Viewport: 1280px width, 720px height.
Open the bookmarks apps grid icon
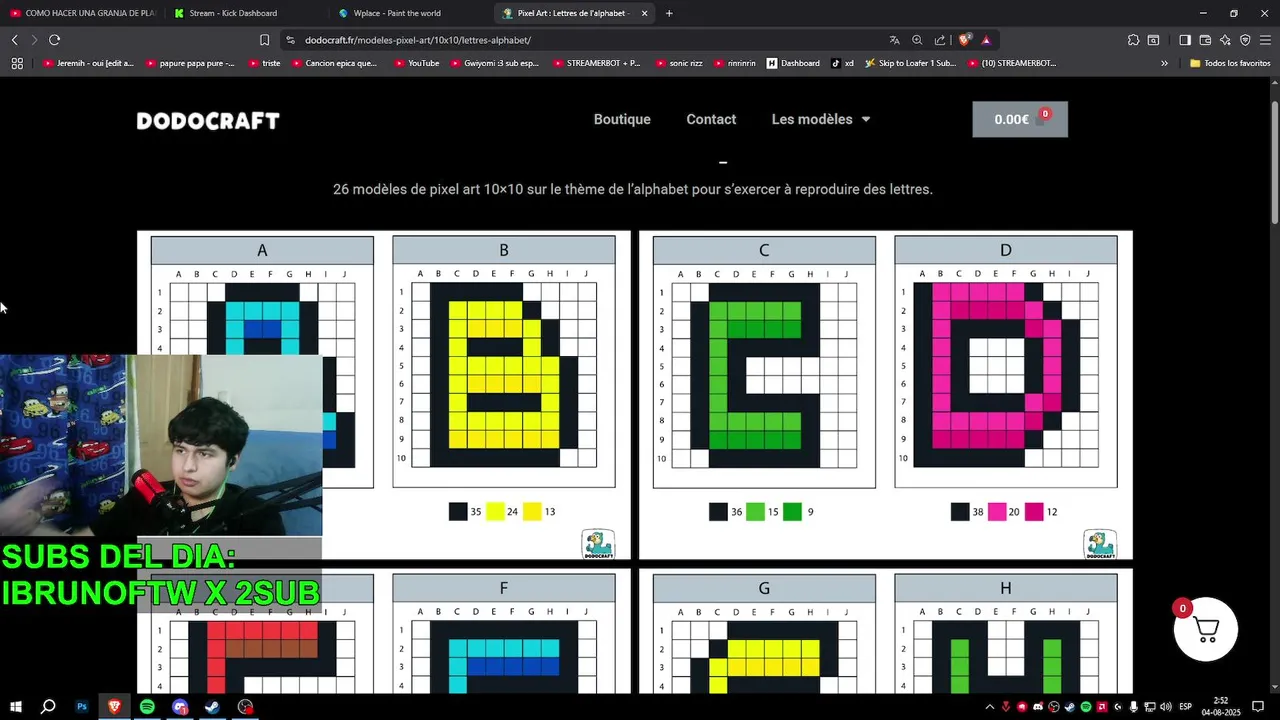[17, 63]
